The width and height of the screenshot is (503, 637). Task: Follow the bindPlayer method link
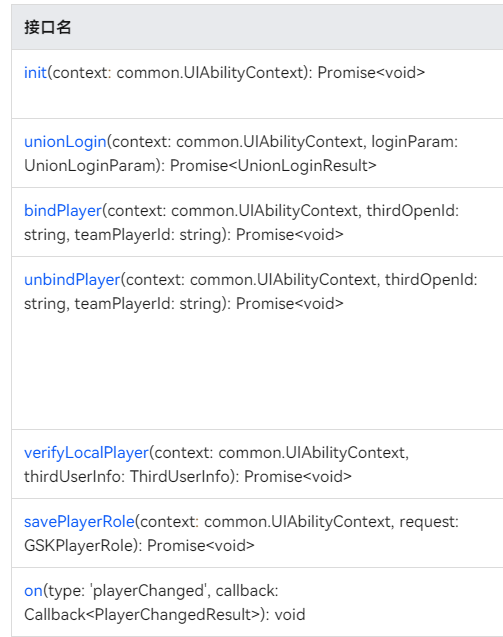pyautogui.click(x=63, y=211)
